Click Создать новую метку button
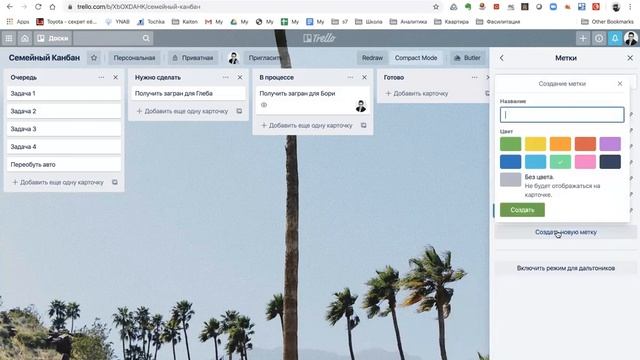 click(x=566, y=232)
